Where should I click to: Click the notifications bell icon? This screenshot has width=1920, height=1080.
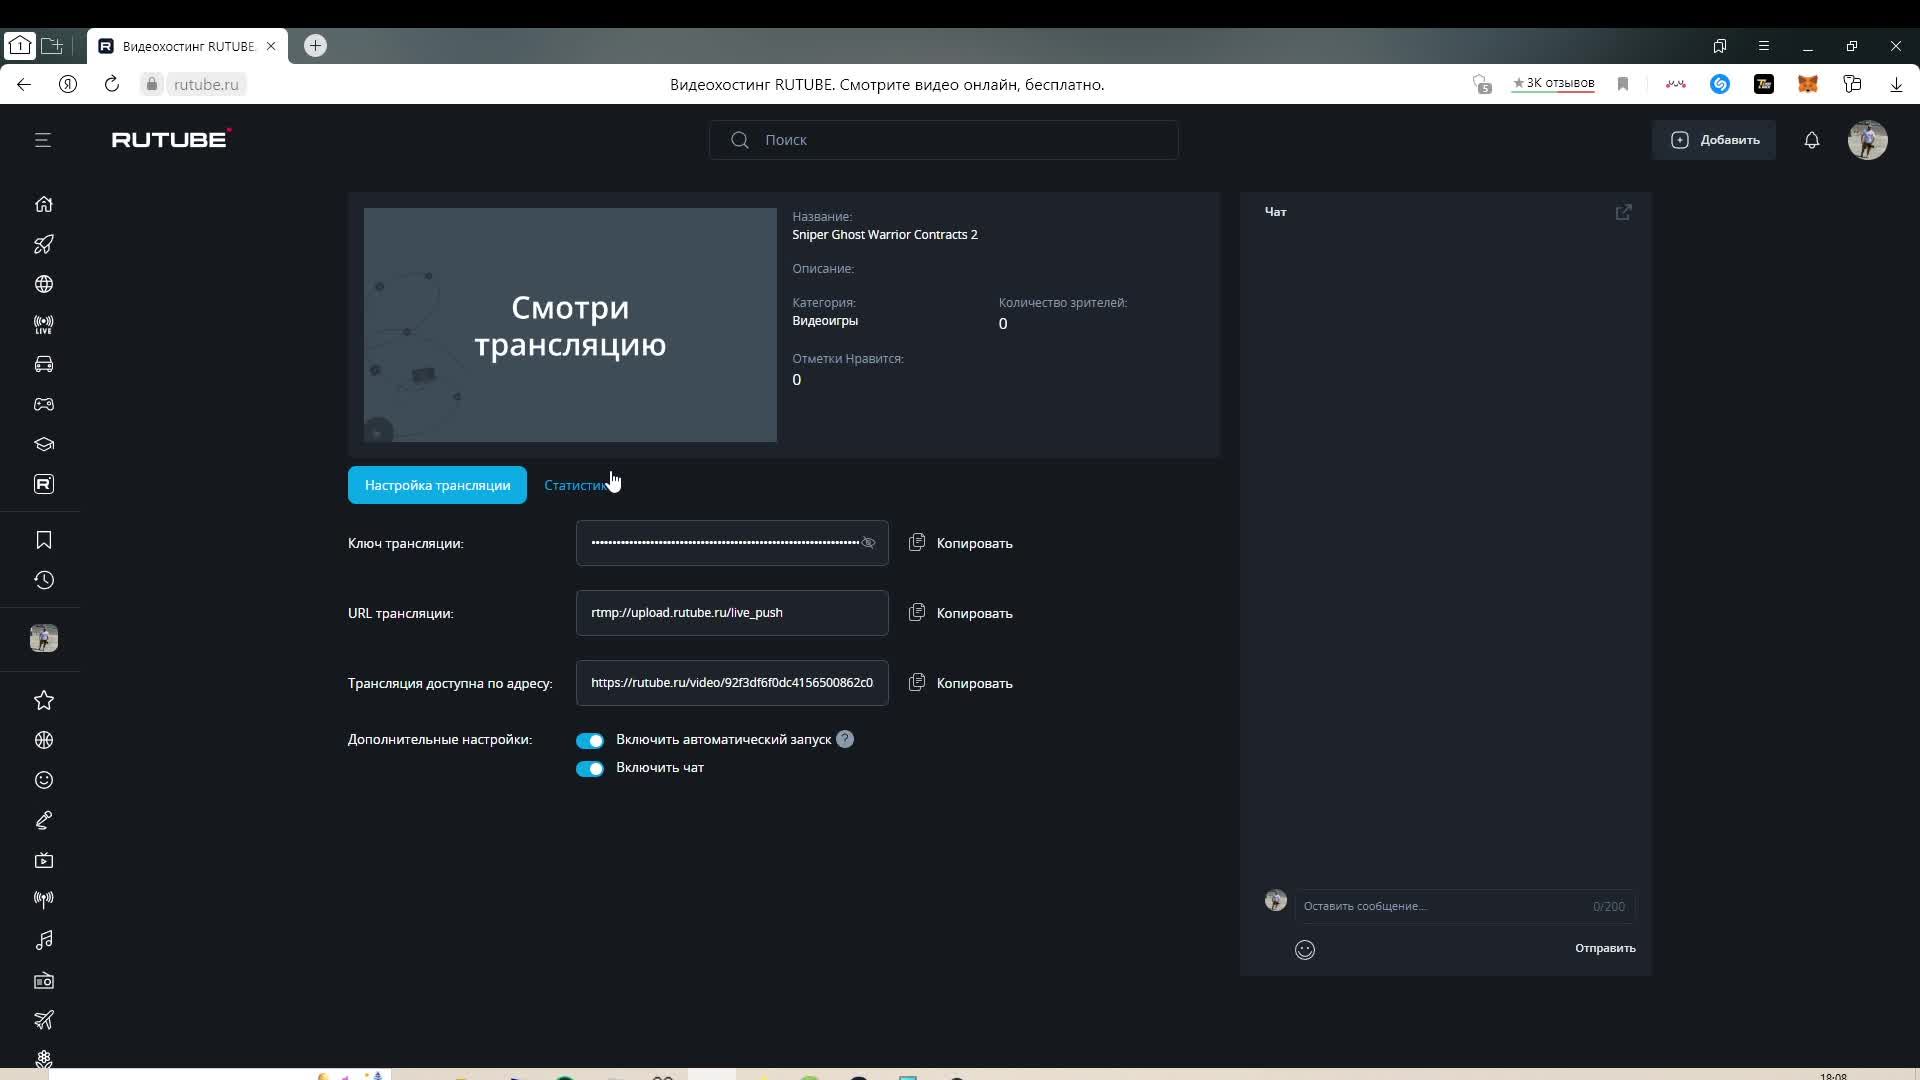(x=1811, y=140)
